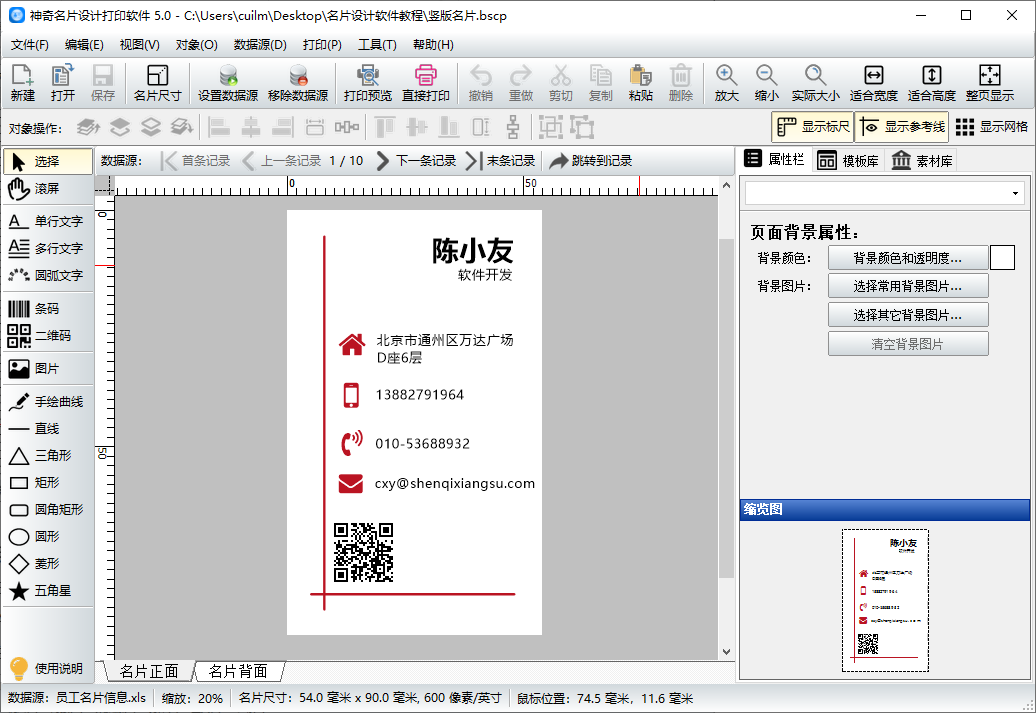Select the 条码 barcode tool
The height and width of the screenshot is (713, 1036).
coord(48,309)
